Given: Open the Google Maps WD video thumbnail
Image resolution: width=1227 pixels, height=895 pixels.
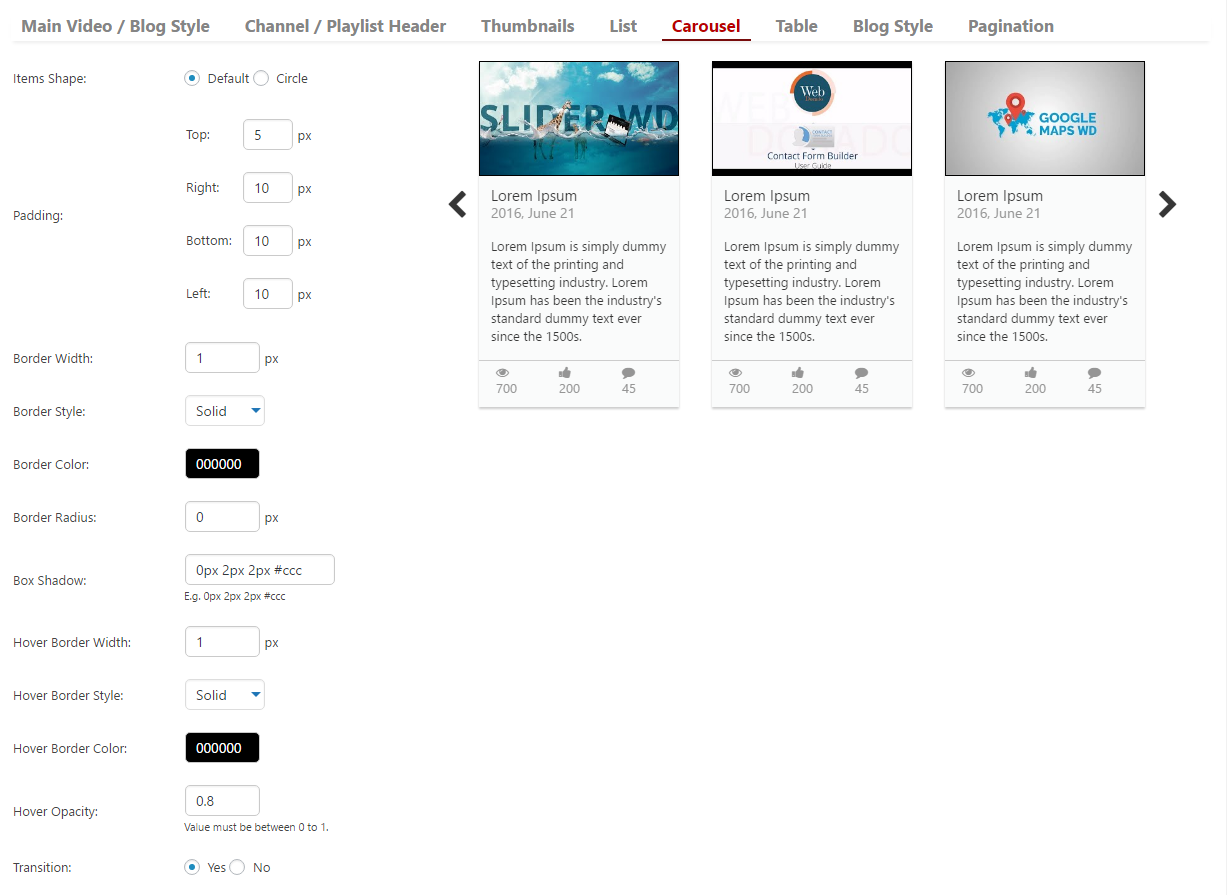Looking at the screenshot, I should point(1044,118).
